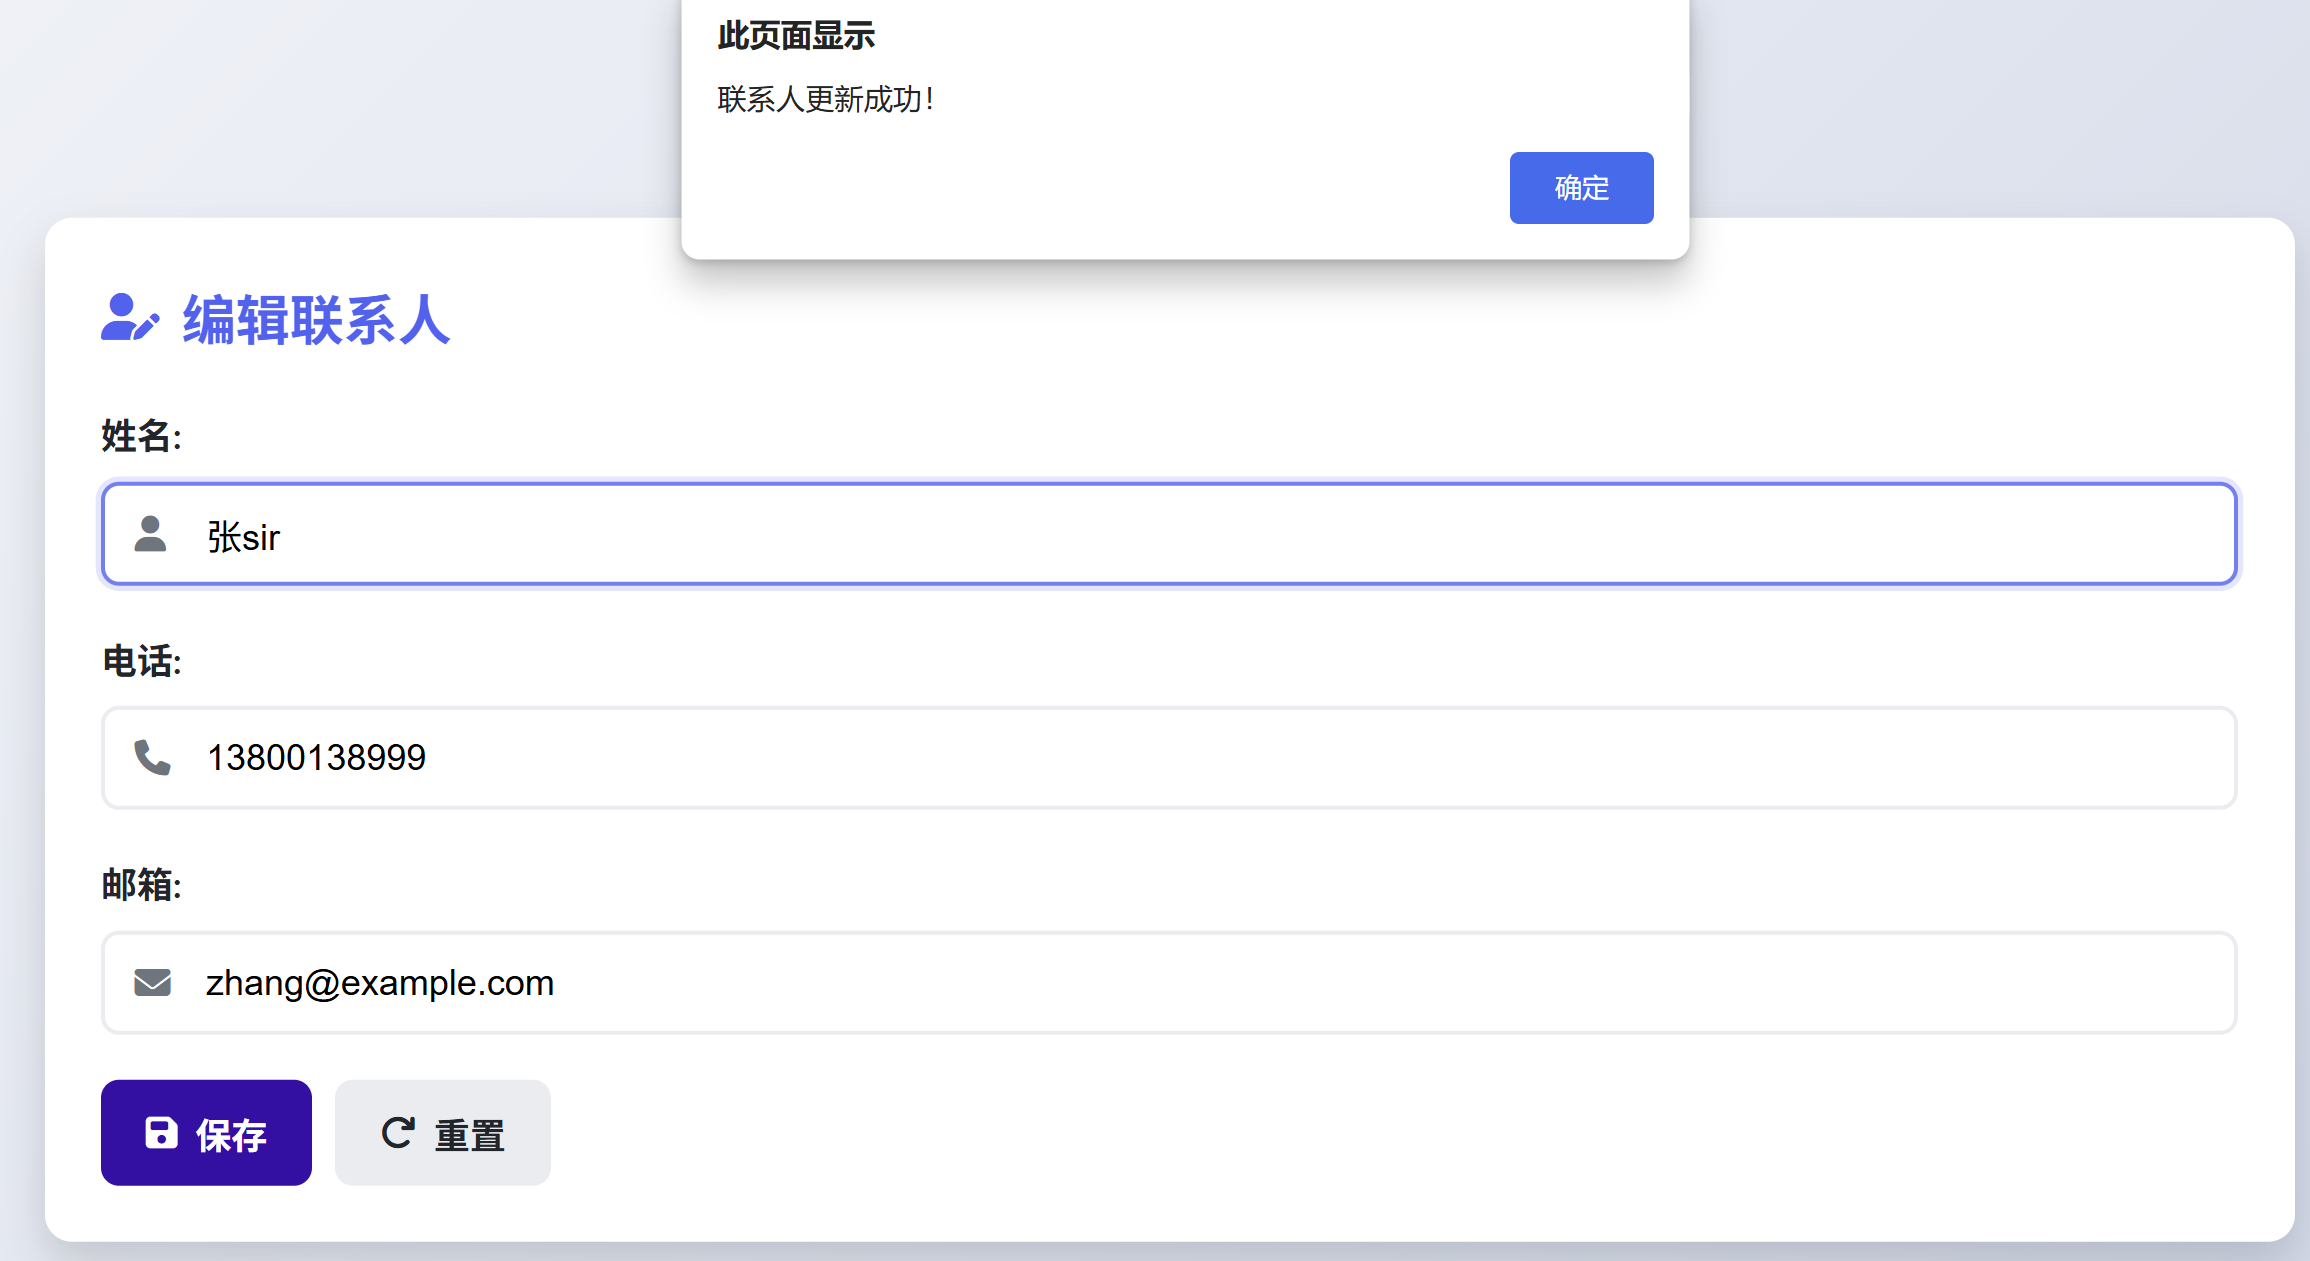Viewport: 2310px width, 1261px height.
Task: Click the phone handset icon
Action: [152, 758]
